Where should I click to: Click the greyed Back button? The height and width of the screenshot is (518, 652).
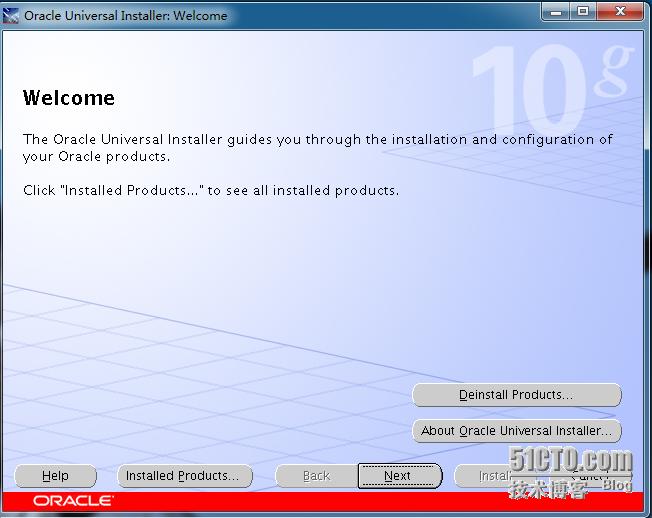pyautogui.click(x=316, y=476)
